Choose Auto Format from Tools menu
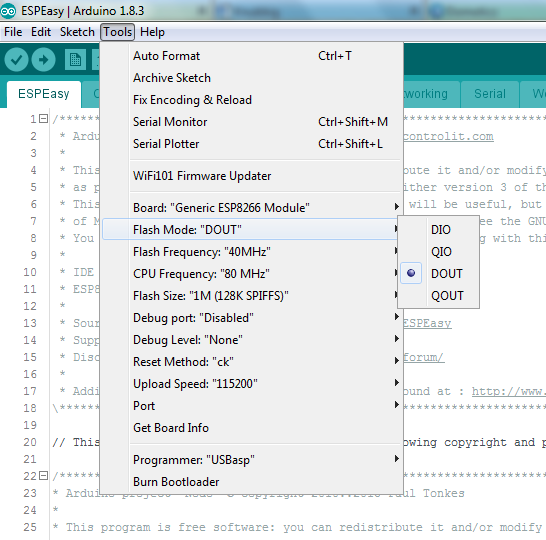 (252, 56)
